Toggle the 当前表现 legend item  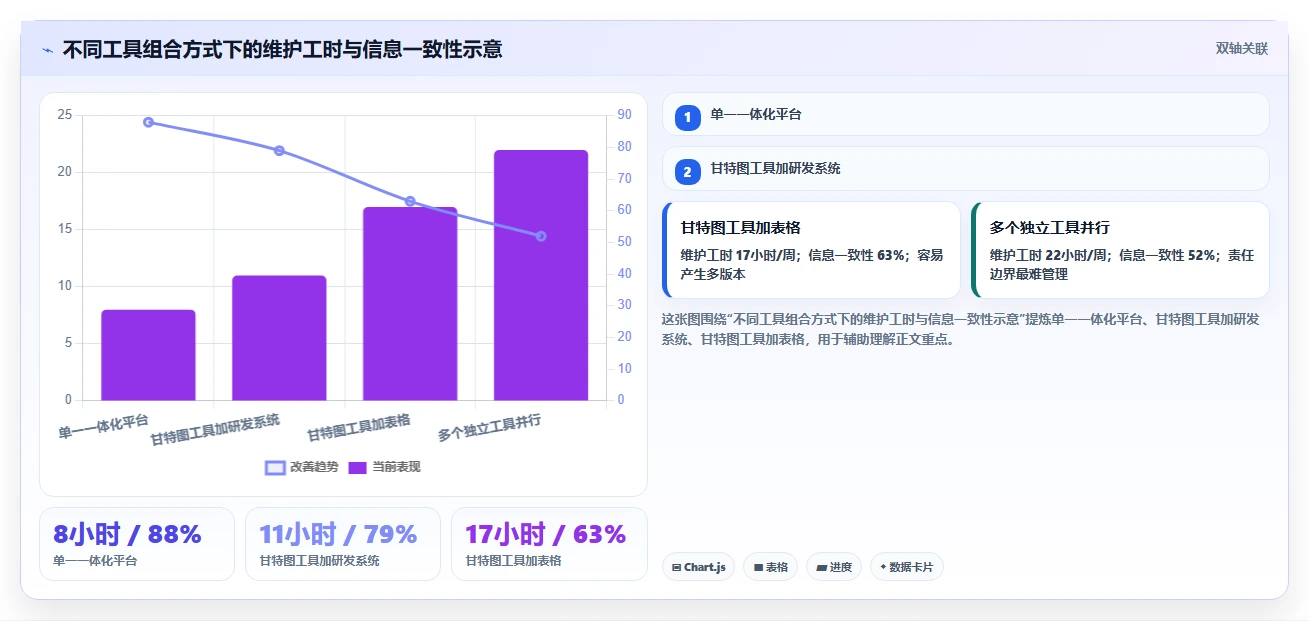[x=384, y=467]
